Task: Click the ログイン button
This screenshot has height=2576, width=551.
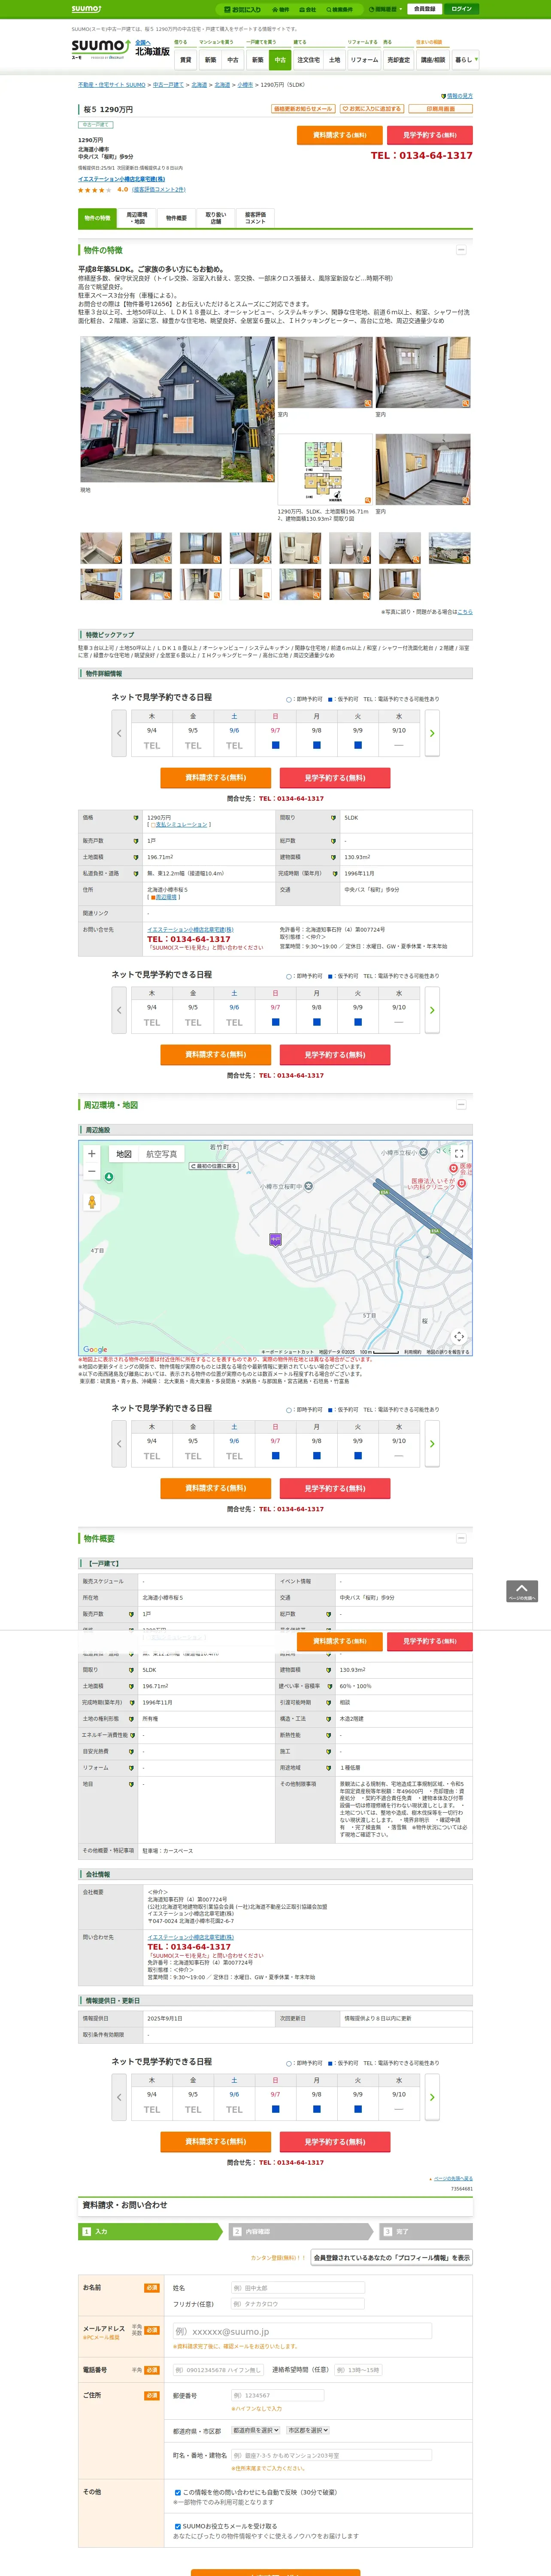Action: pos(461,9)
